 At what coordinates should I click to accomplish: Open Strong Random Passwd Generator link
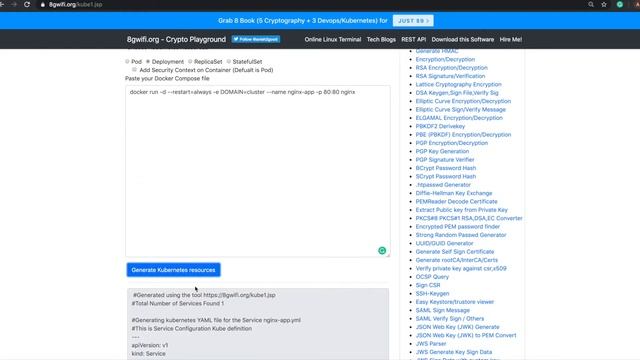[461, 235]
